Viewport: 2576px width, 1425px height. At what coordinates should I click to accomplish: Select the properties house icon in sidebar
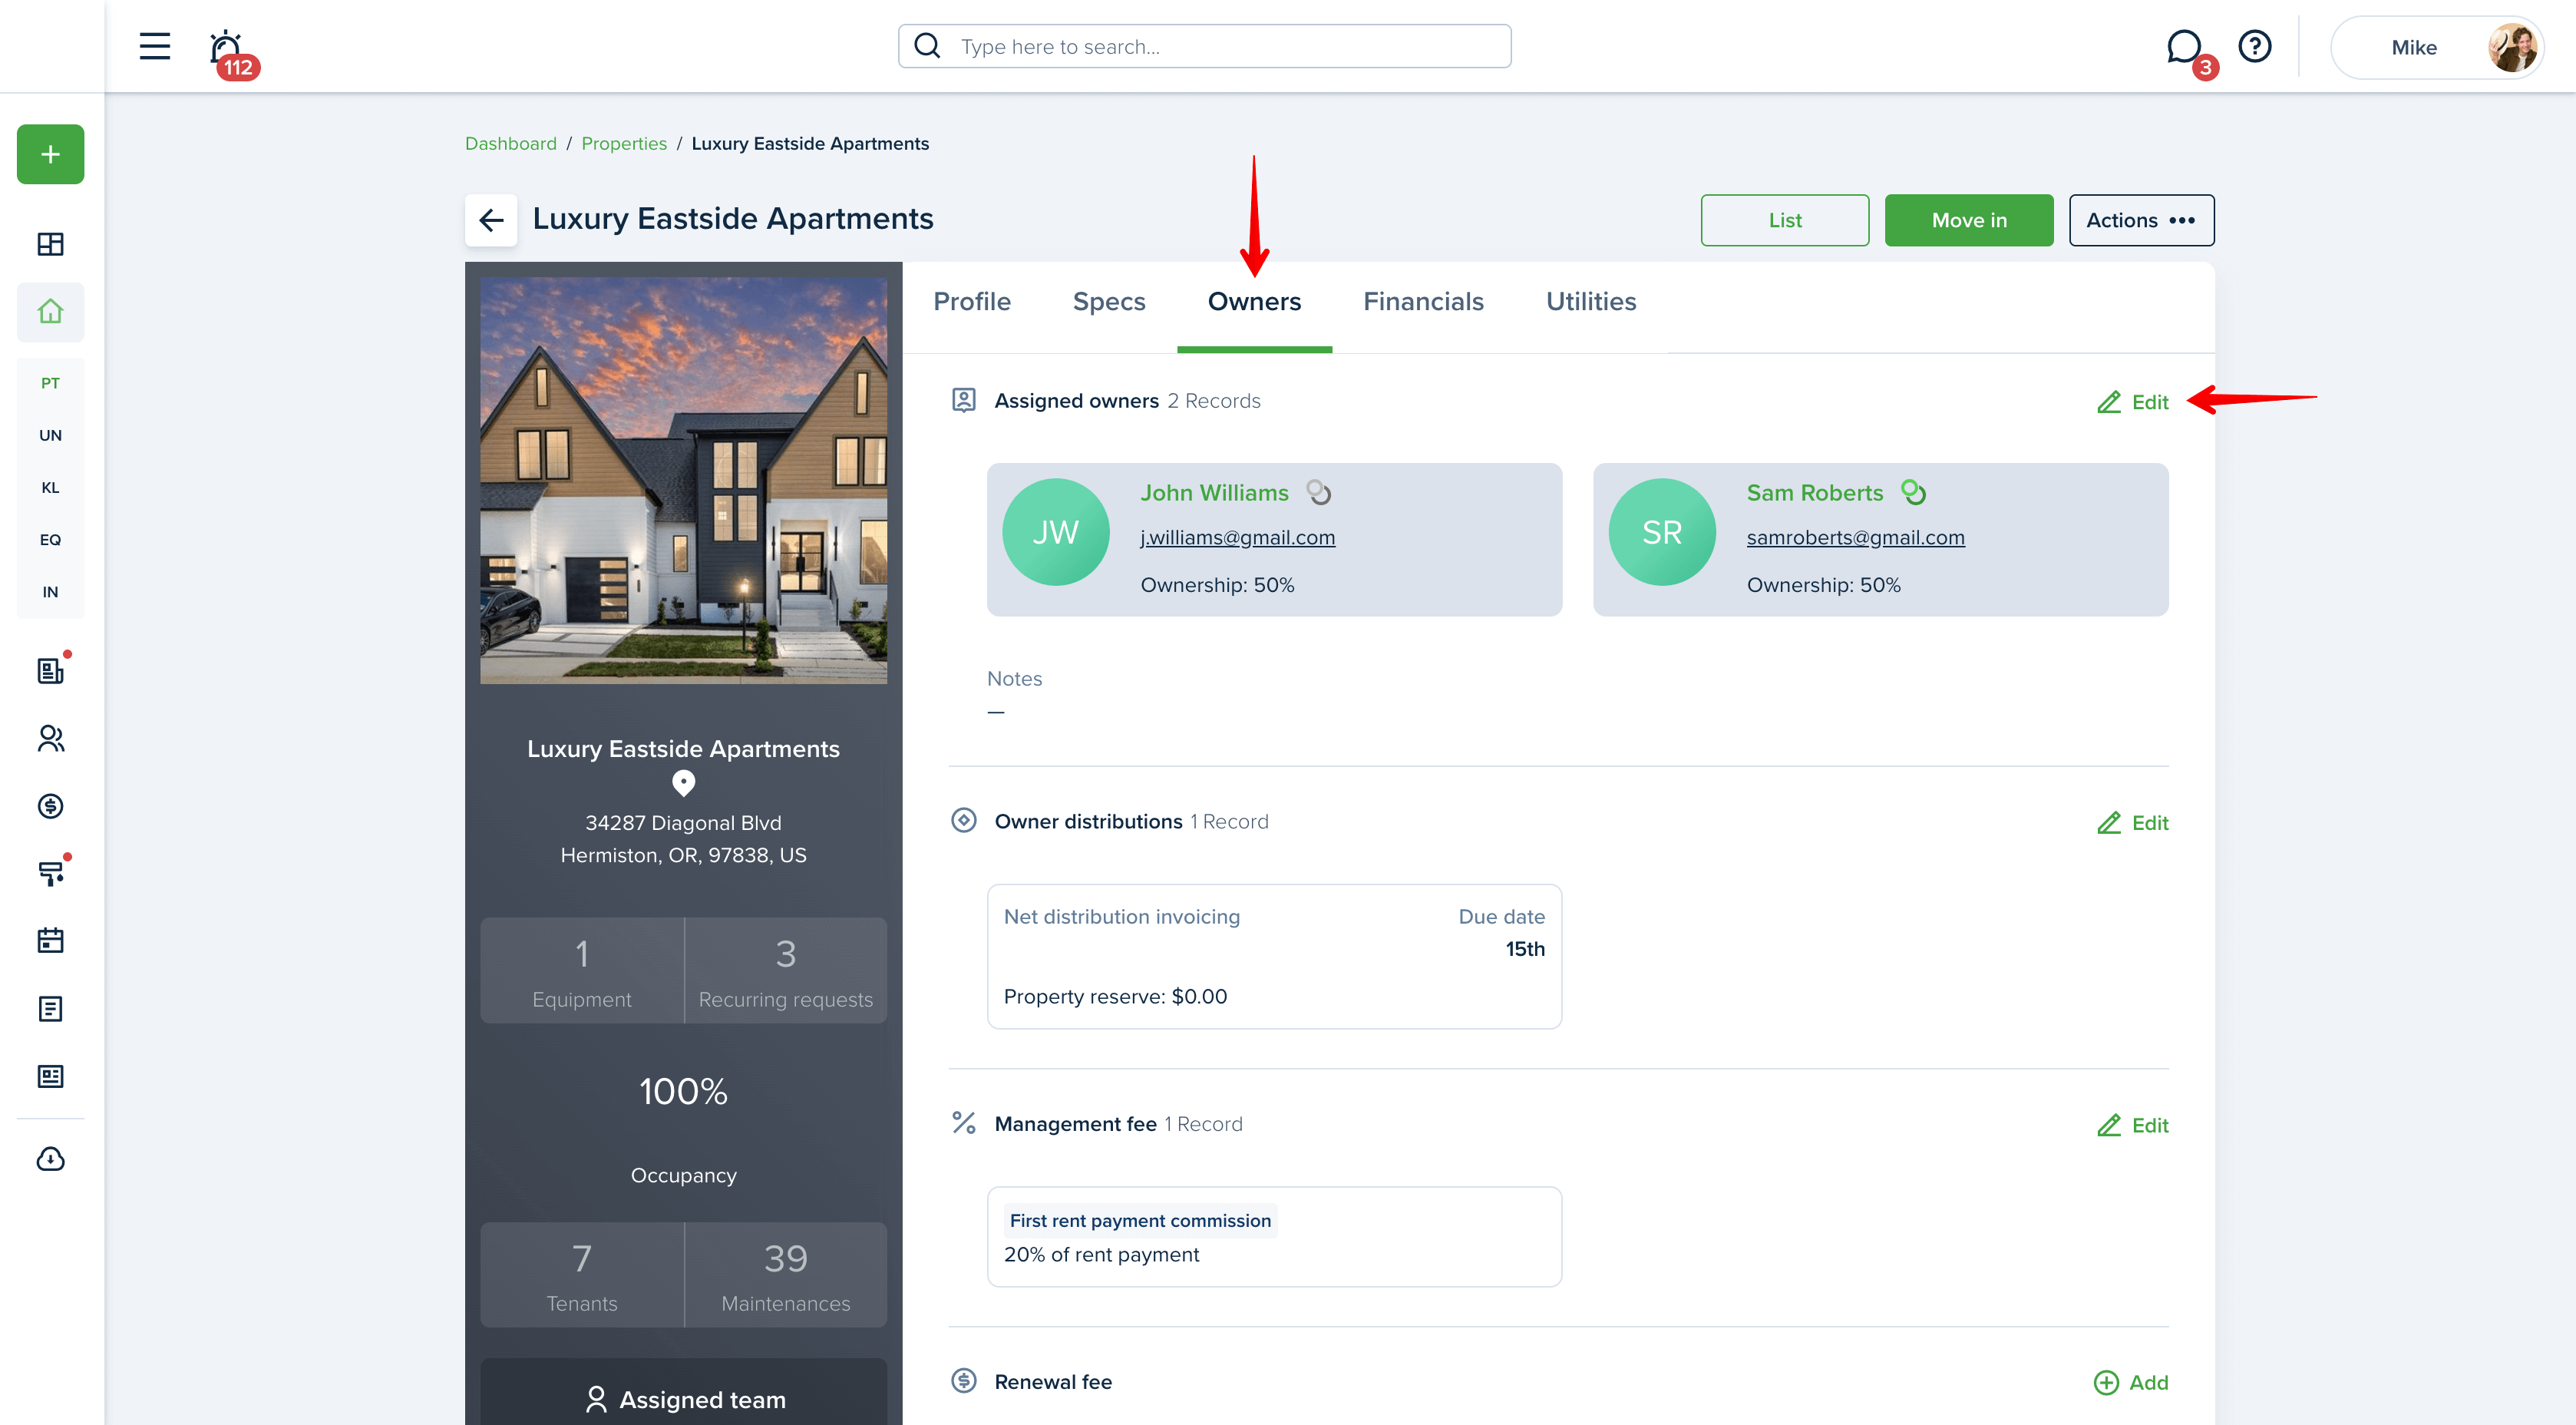50,312
